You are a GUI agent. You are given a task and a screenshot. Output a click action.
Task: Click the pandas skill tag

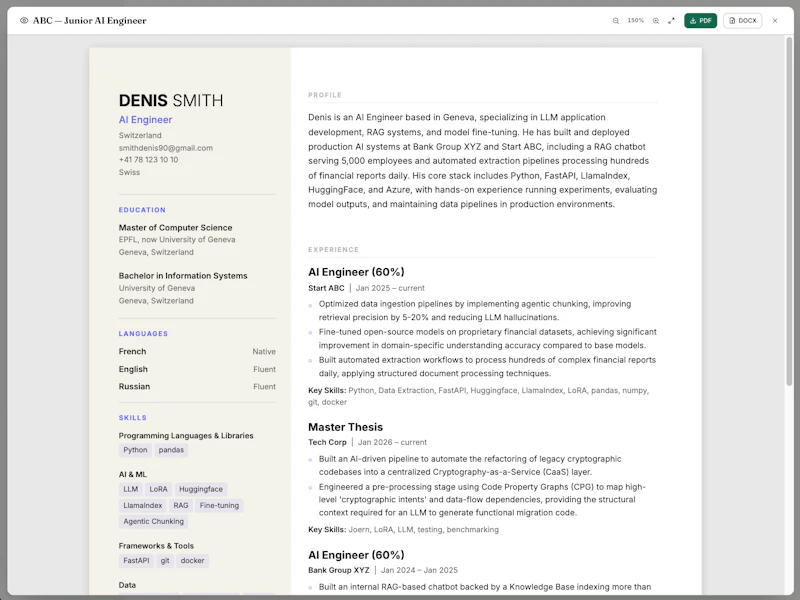pos(171,450)
